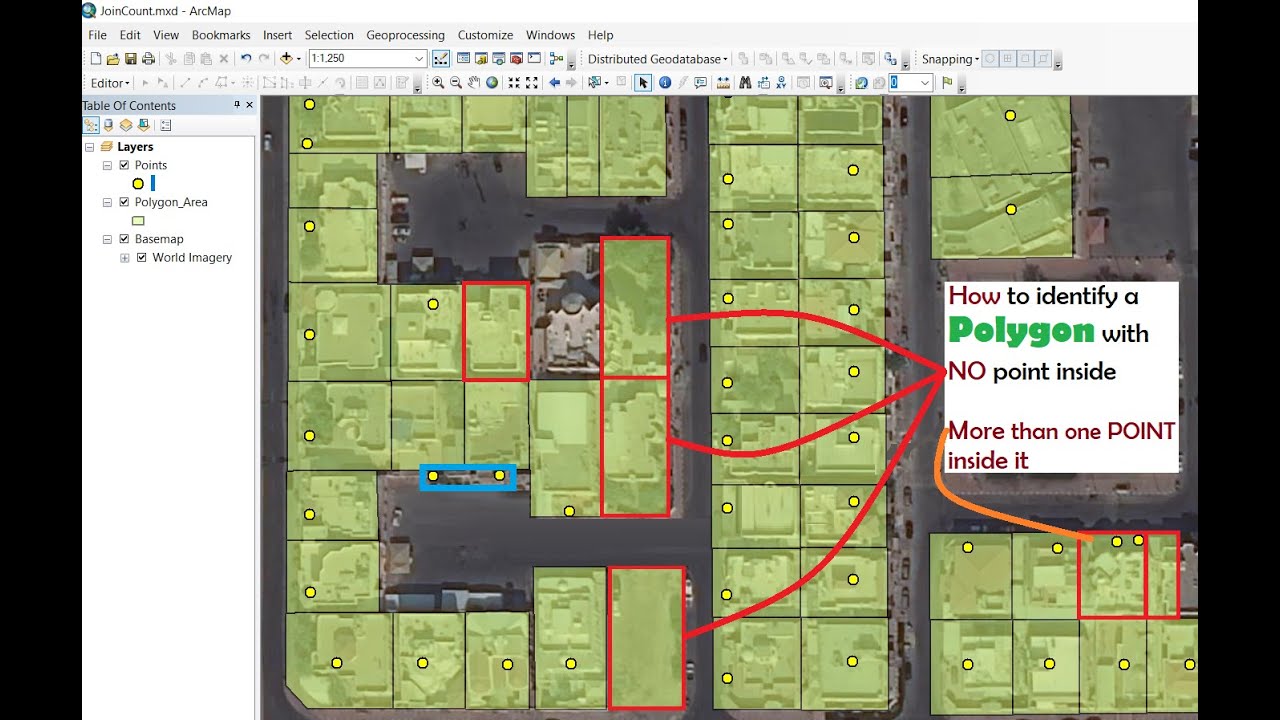Click the Print icon in the Standard toolbar
The width and height of the screenshot is (1280, 720).
click(x=148, y=59)
